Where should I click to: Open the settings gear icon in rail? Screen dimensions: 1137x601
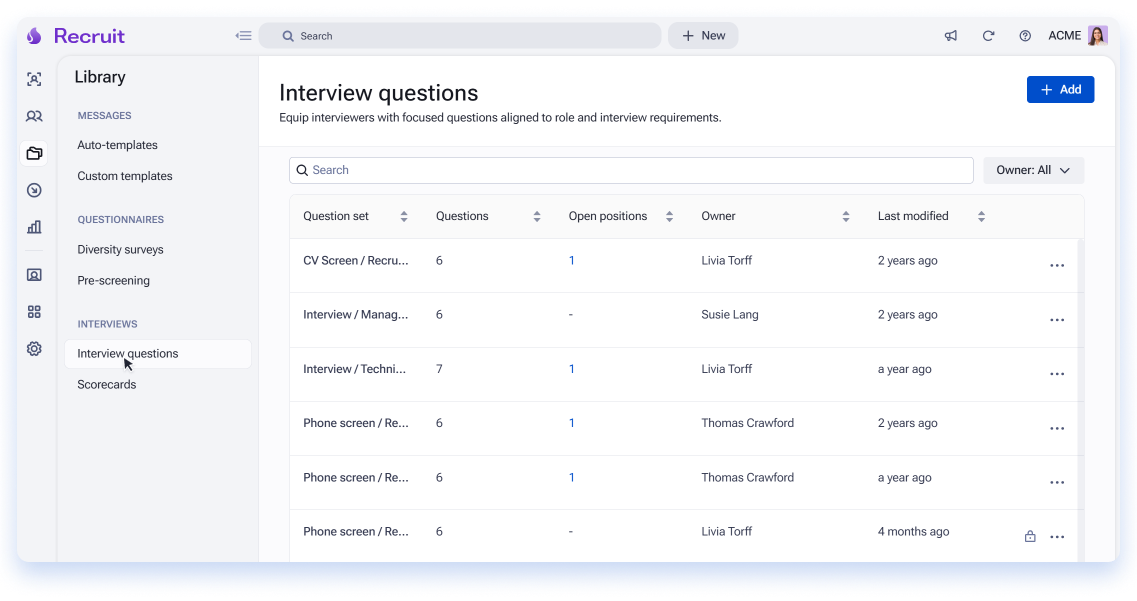(34, 349)
